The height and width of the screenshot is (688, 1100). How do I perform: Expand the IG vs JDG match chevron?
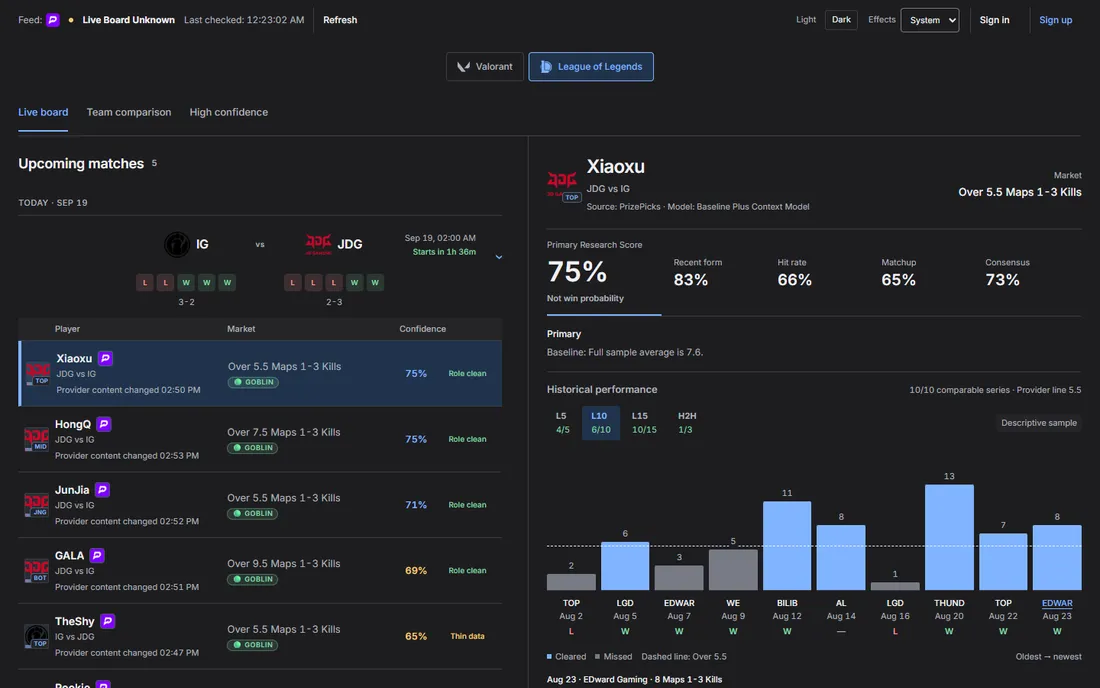pos(499,257)
